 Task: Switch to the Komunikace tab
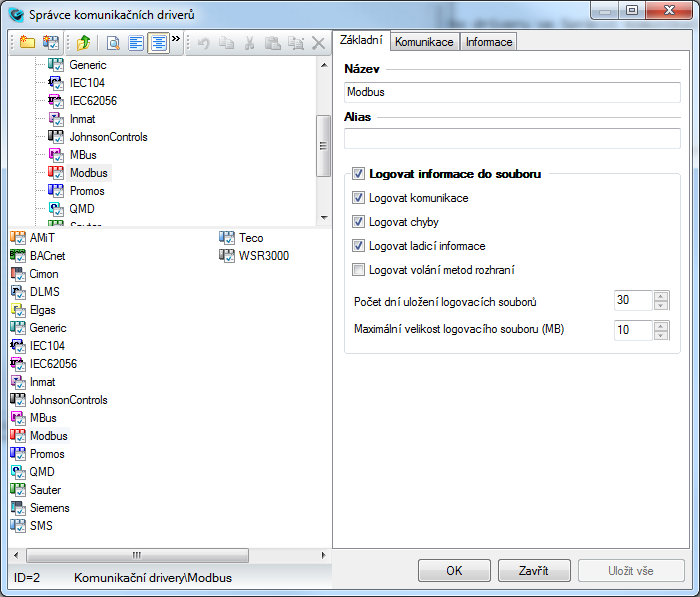424,42
